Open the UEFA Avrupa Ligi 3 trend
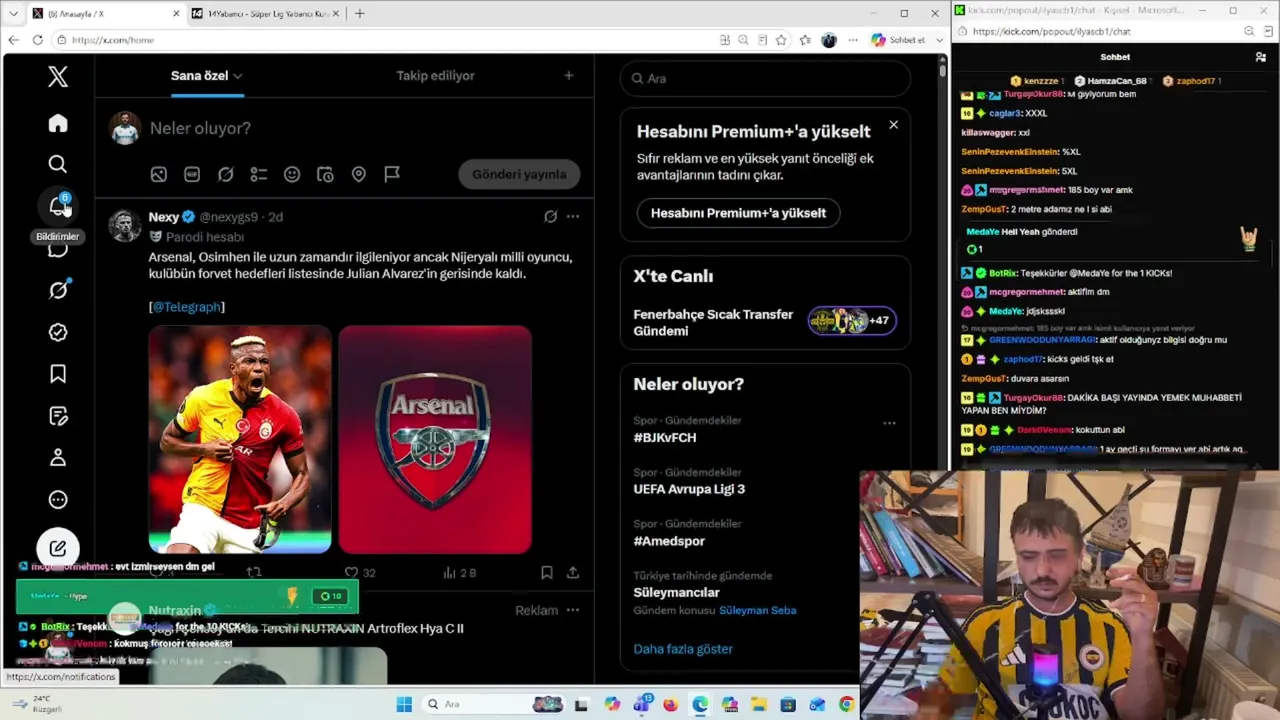The image size is (1280, 720). click(689, 489)
